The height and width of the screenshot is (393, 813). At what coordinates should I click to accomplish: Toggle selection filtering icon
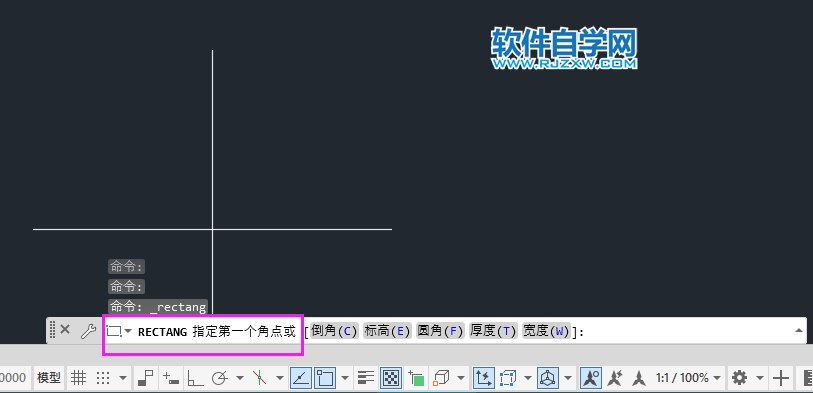[509, 378]
